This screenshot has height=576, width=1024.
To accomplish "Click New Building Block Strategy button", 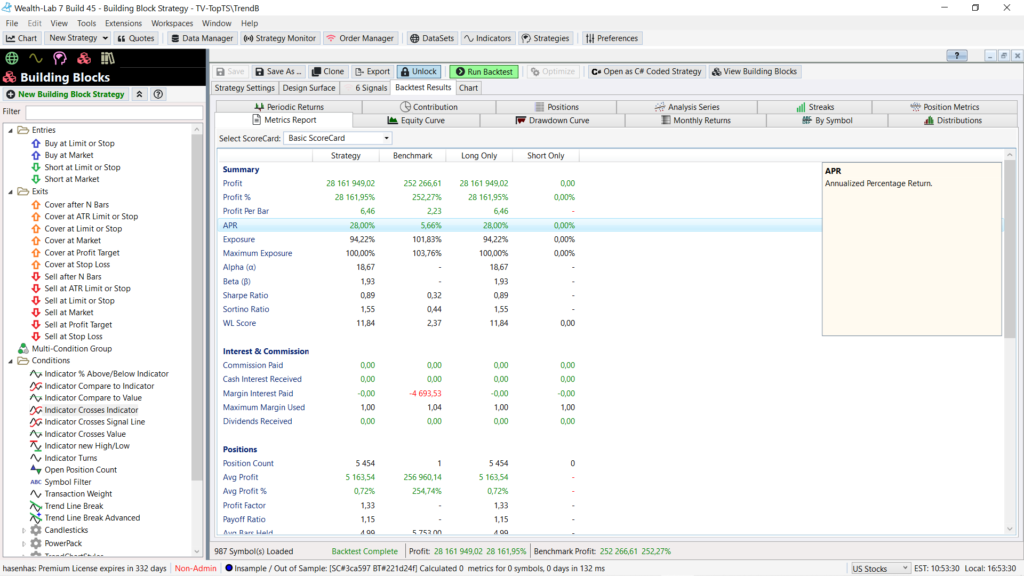I will (x=65, y=94).
